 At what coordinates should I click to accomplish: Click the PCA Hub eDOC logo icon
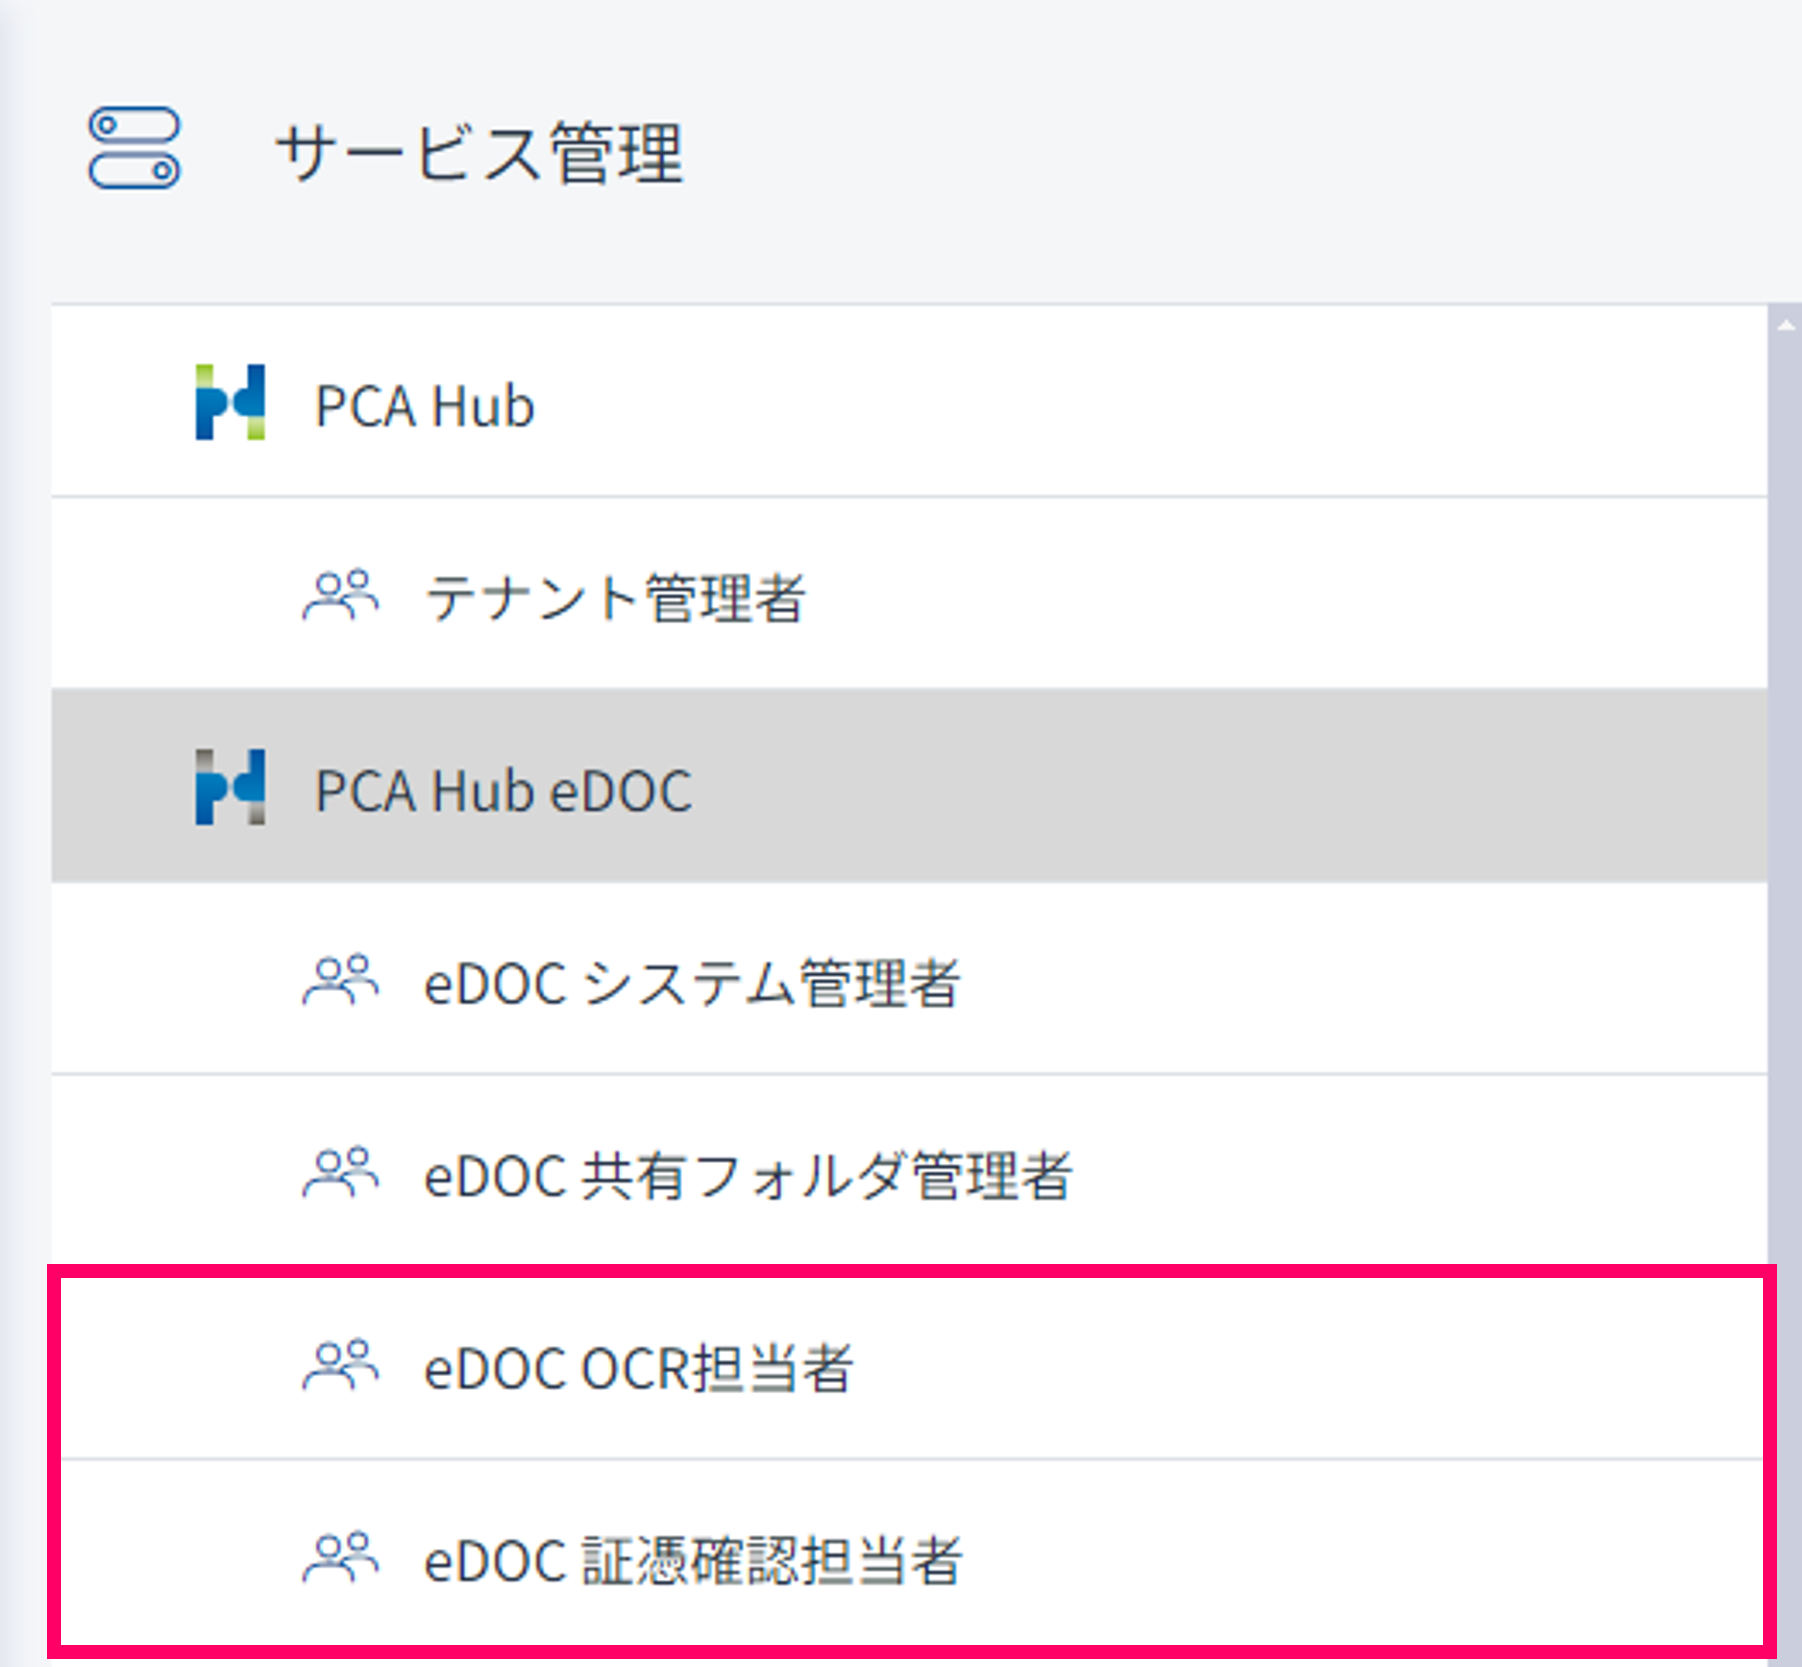pos(230,787)
